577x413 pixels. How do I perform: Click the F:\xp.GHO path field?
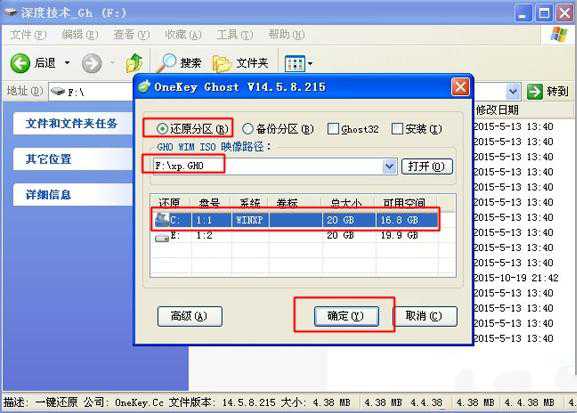268,166
